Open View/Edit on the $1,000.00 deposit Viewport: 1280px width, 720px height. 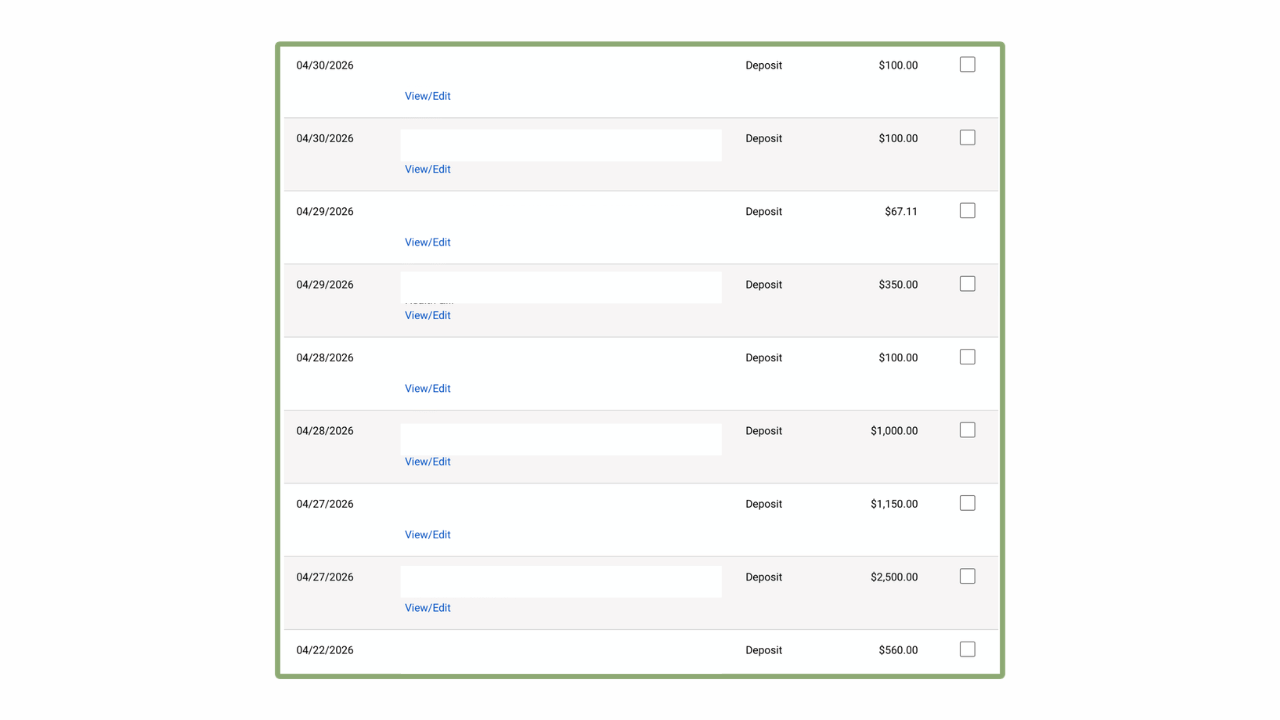[x=428, y=461]
